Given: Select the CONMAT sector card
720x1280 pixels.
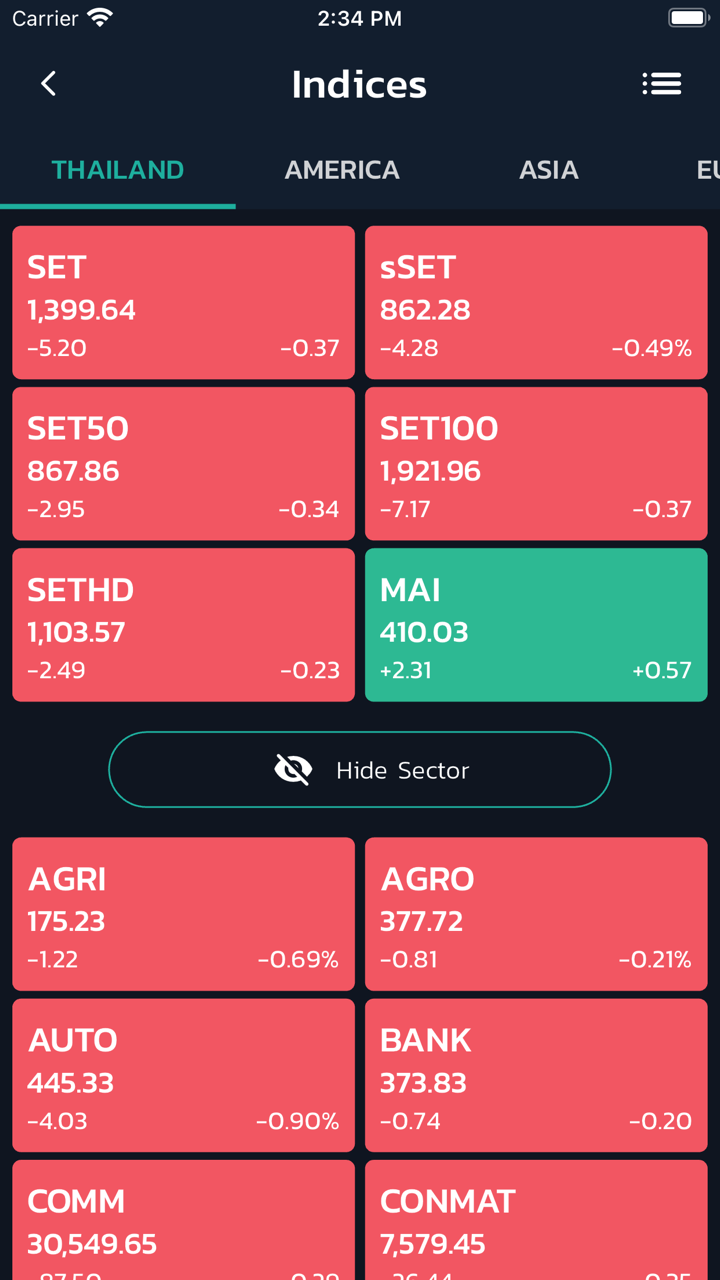Looking at the screenshot, I should (536, 1220).
